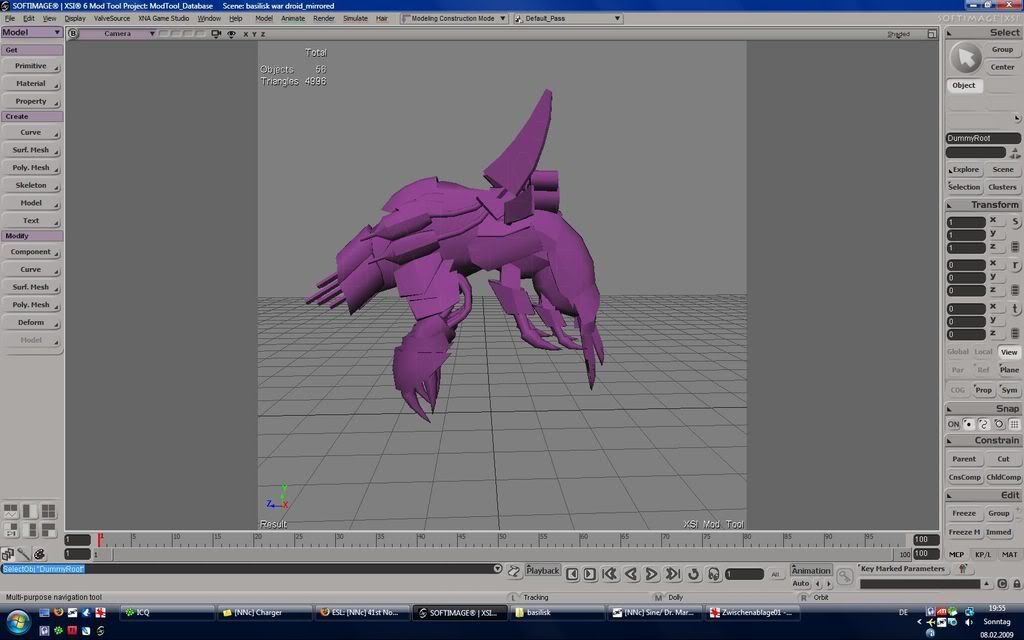
Task: Open the stacked-cubes toolbar panel icon
Action: point(8,554)
